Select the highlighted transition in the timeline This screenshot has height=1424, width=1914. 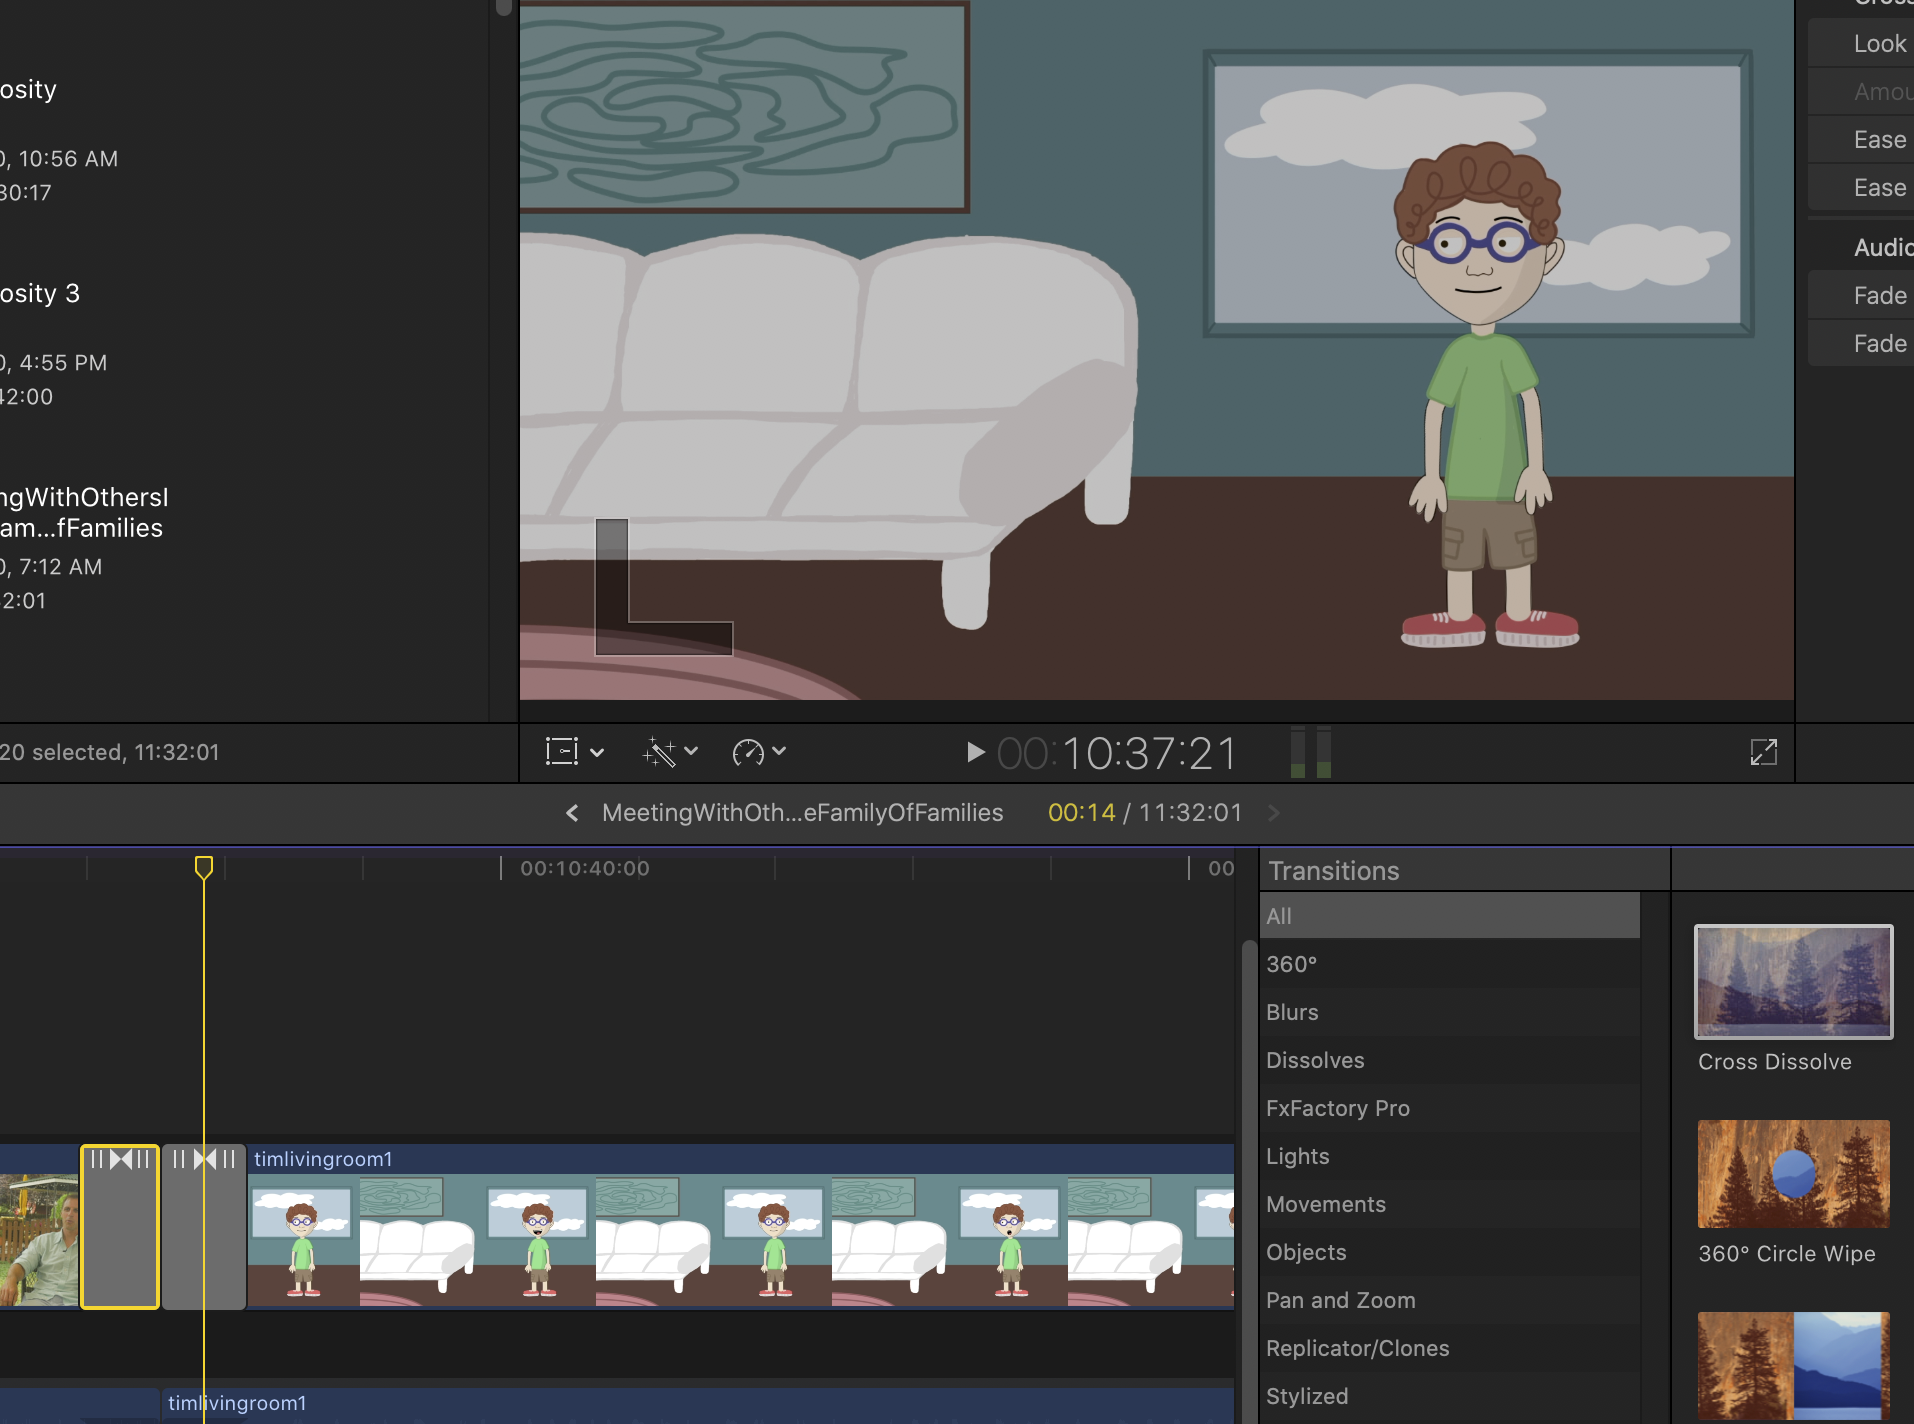click(x=120, y=1228)
